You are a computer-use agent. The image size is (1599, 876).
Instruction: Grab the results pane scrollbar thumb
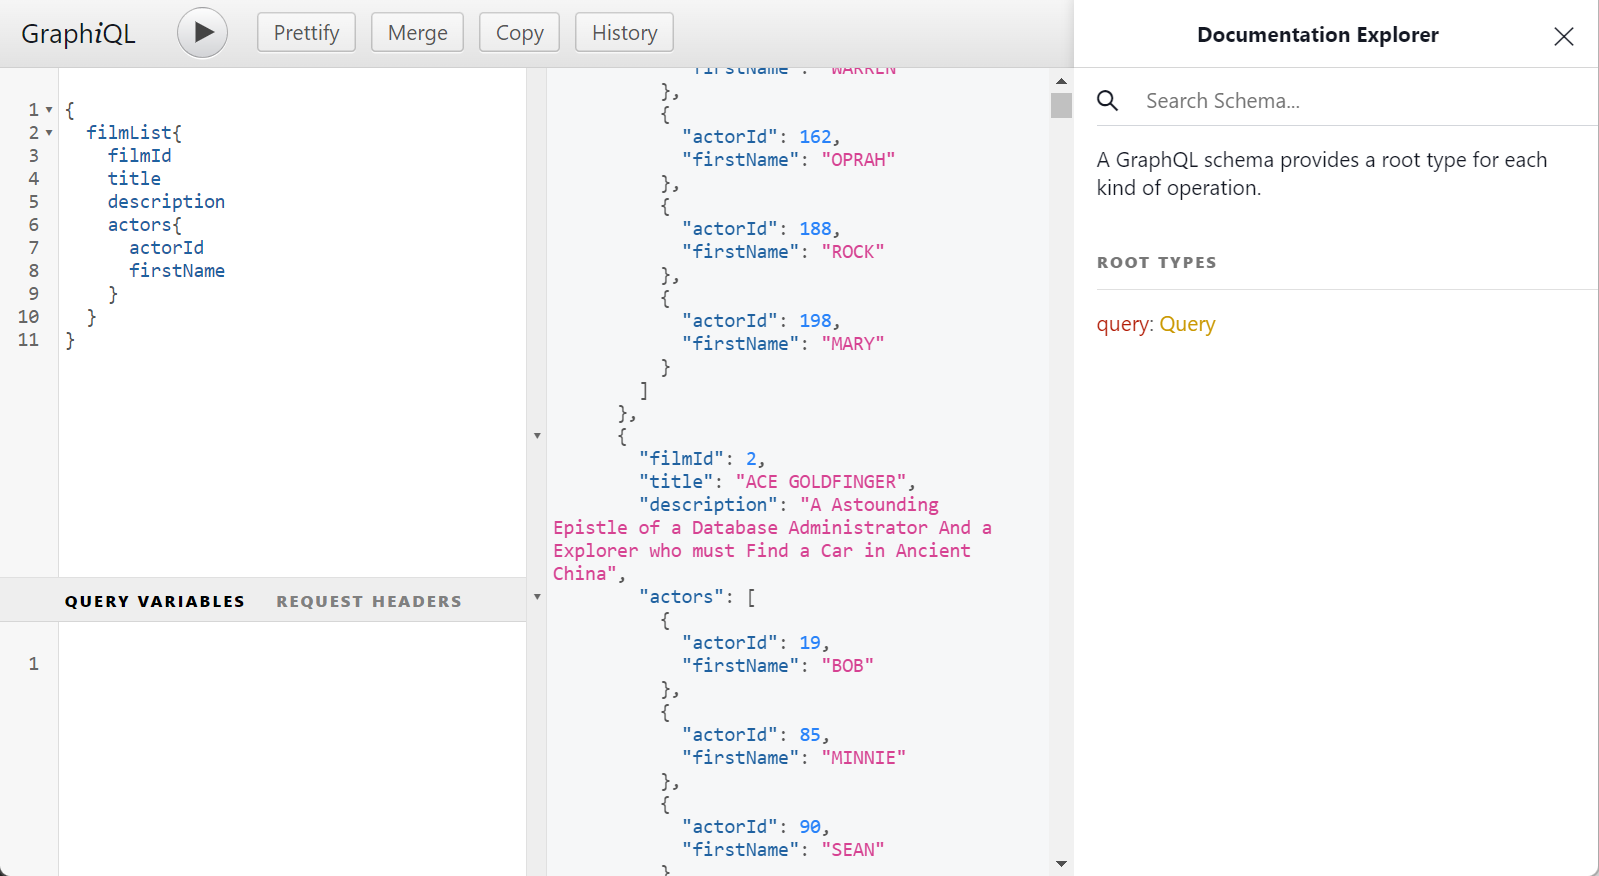1061,105
